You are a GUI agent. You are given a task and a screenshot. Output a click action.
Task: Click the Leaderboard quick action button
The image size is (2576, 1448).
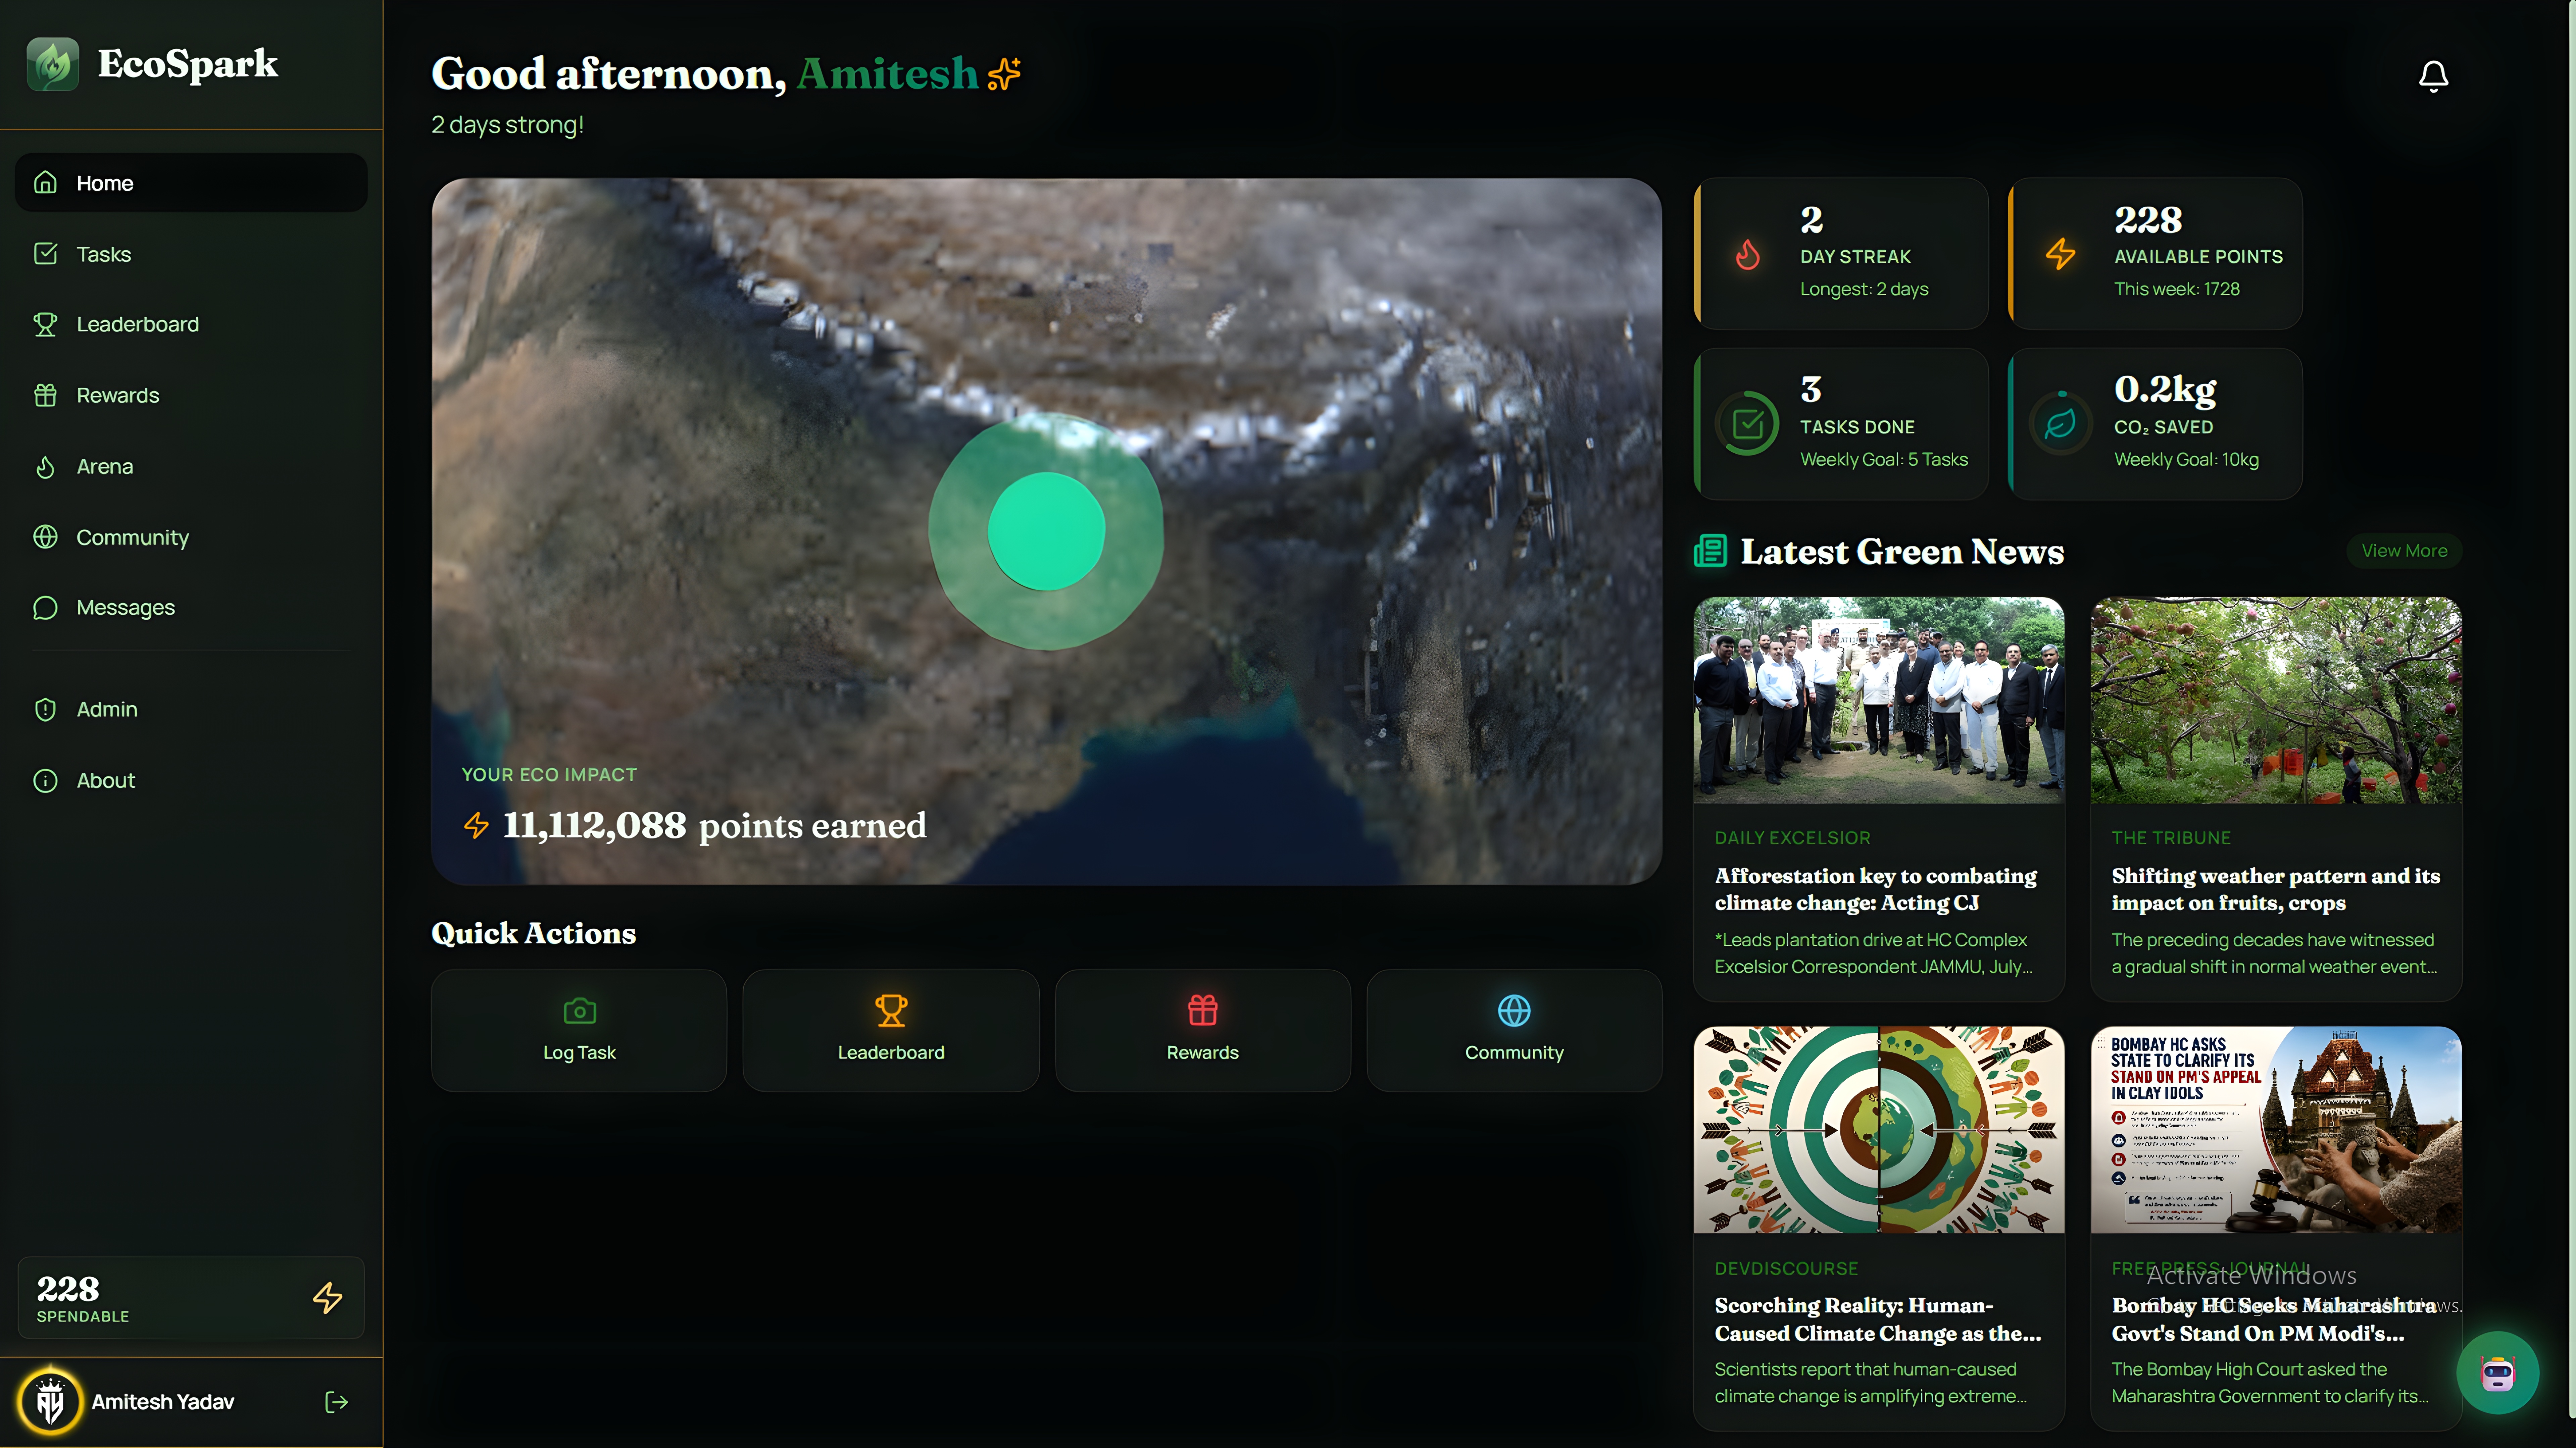(x=891, y=1030)
